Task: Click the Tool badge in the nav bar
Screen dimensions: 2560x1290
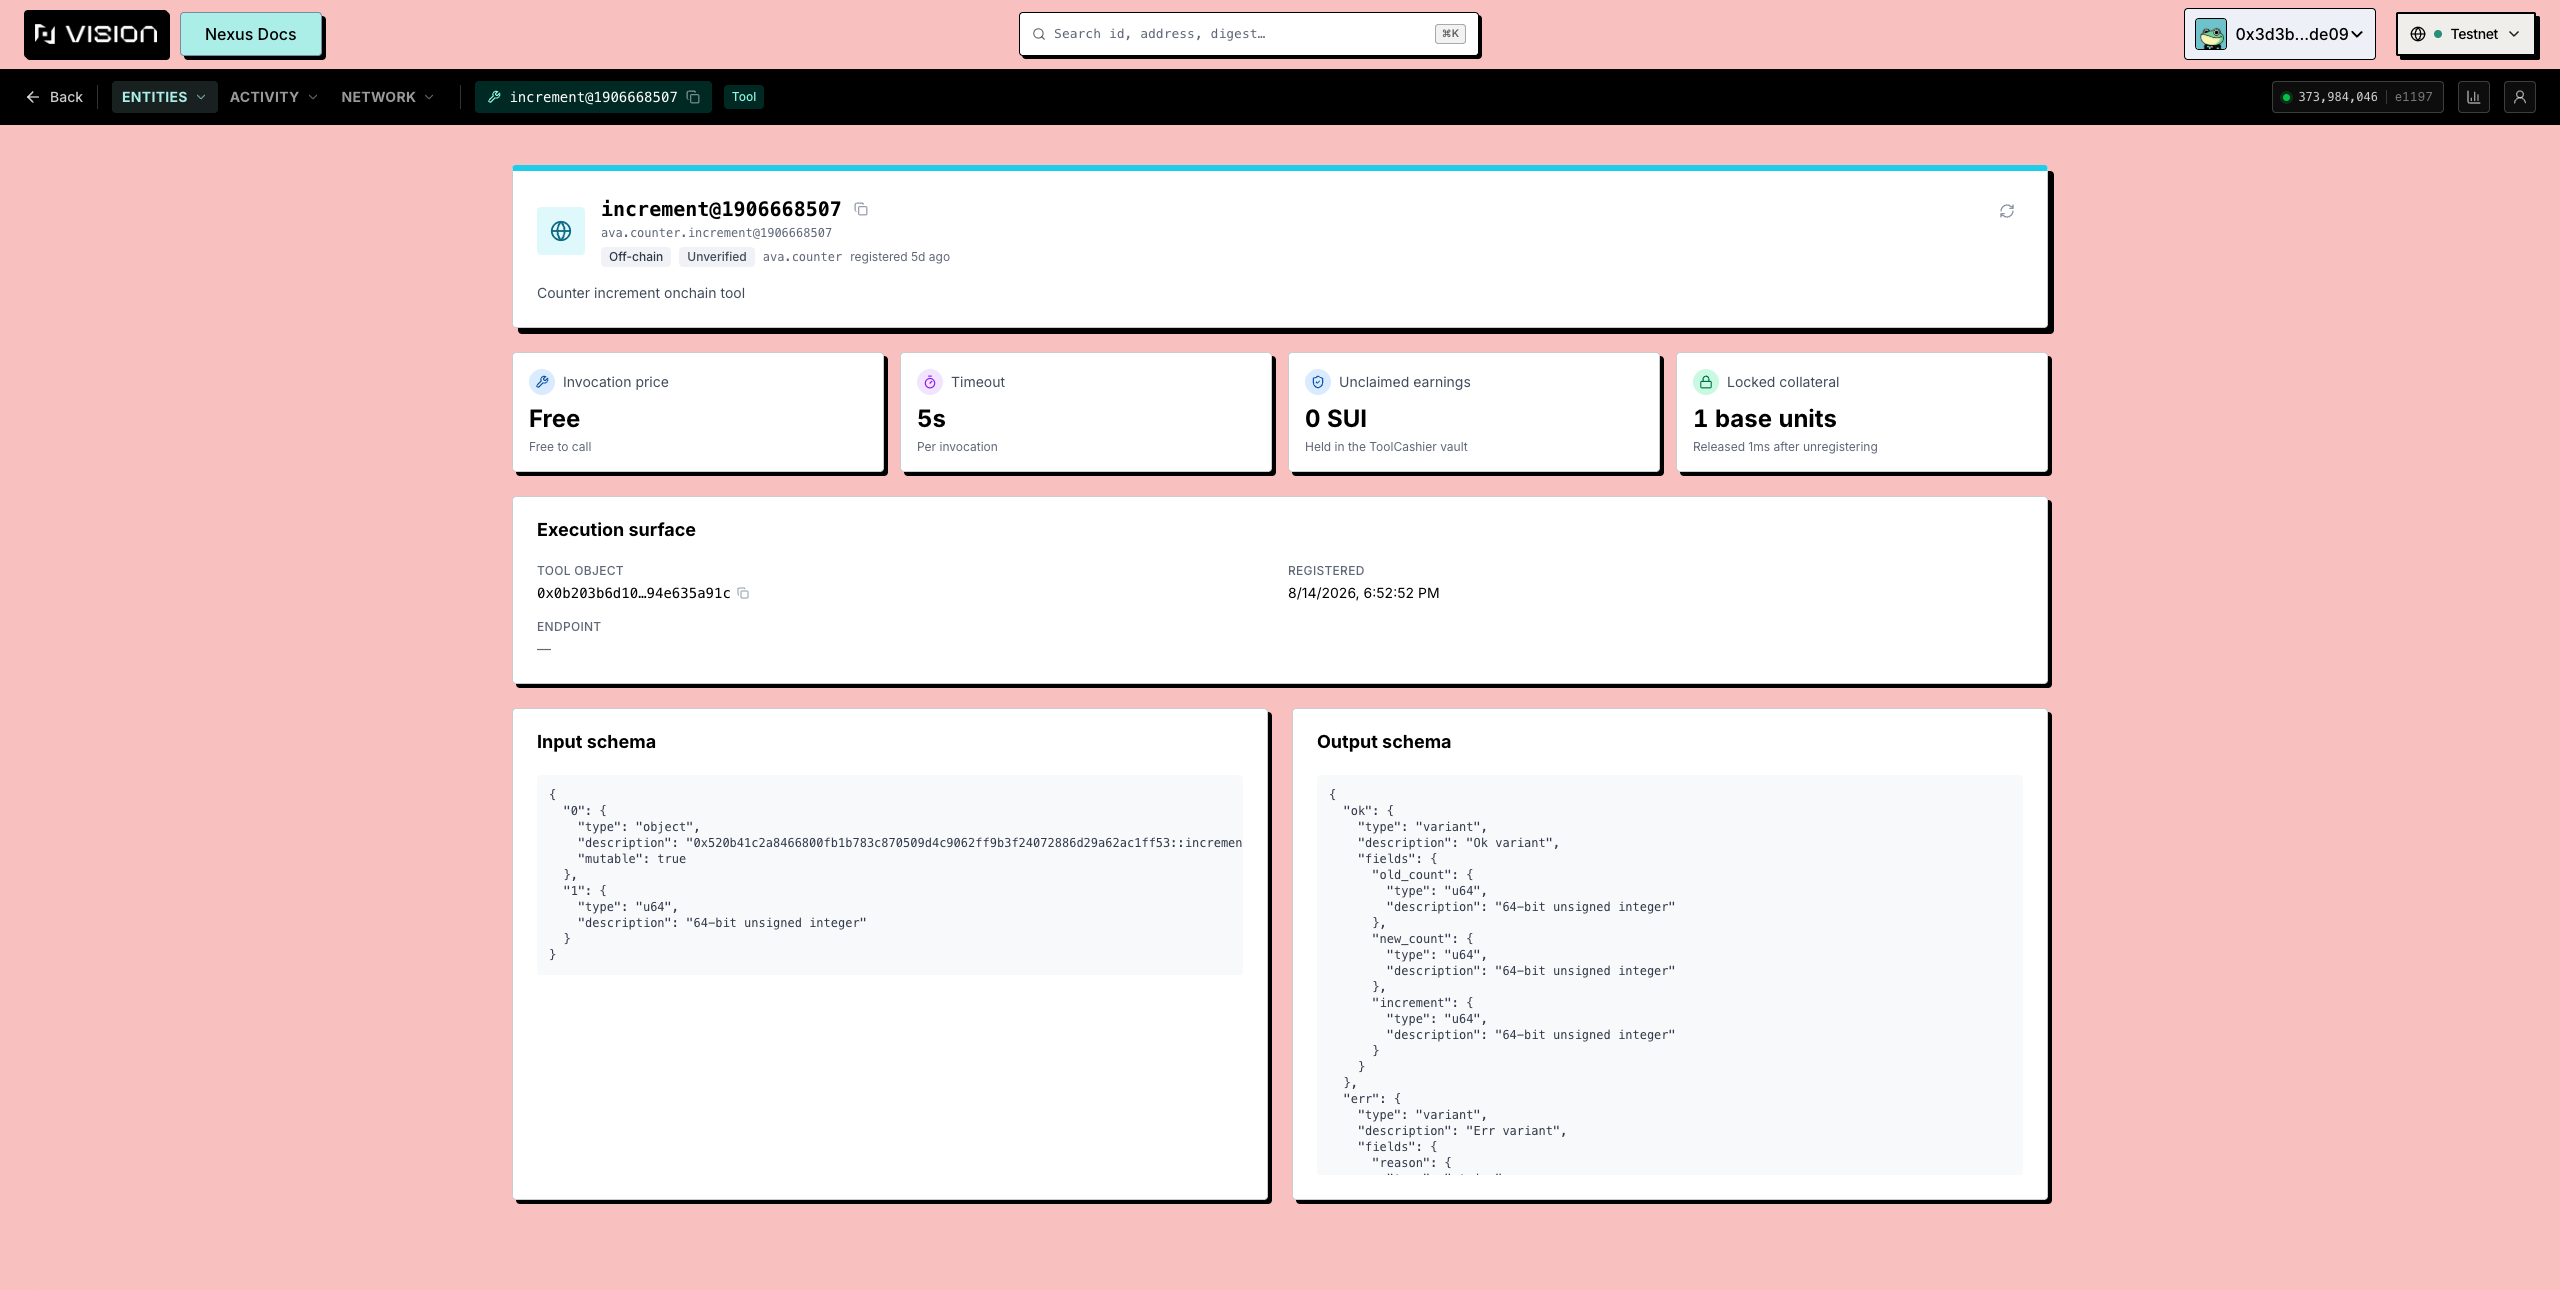Action: pyautogui.click(x=744, y=97)
